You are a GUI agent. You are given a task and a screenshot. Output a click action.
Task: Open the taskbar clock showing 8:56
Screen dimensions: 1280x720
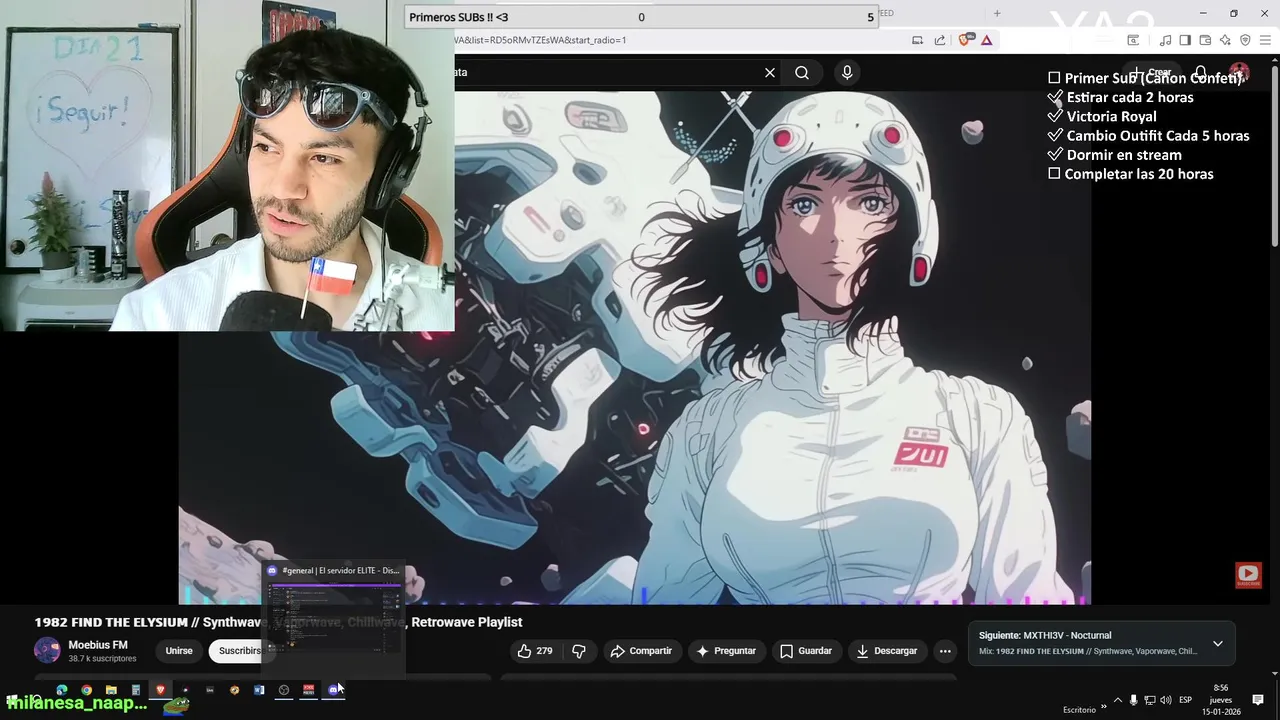pyautogui.click(x=1221, y=700)
